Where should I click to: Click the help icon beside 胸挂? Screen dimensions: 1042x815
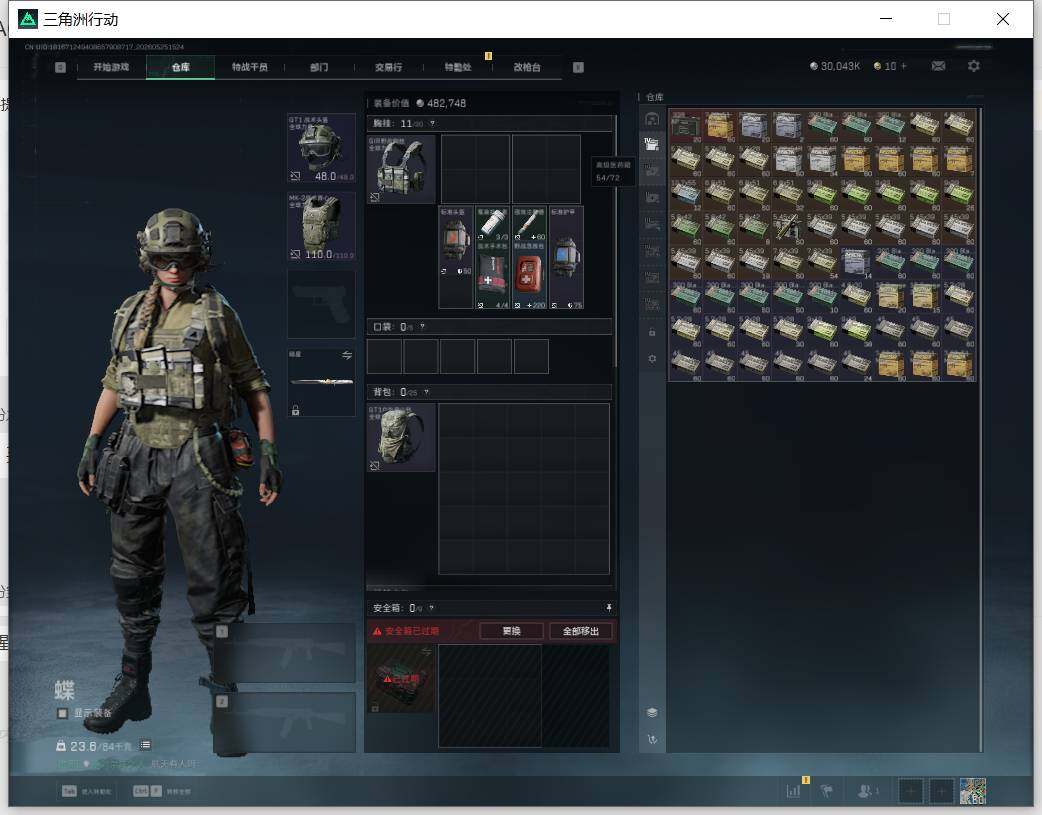click(x=432, y=124)
